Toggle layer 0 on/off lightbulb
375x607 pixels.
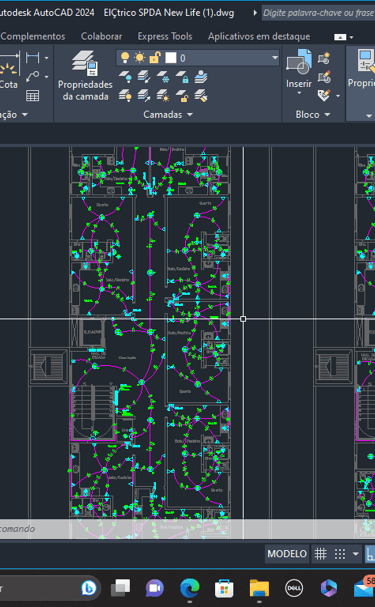click(x=125, y=58)
